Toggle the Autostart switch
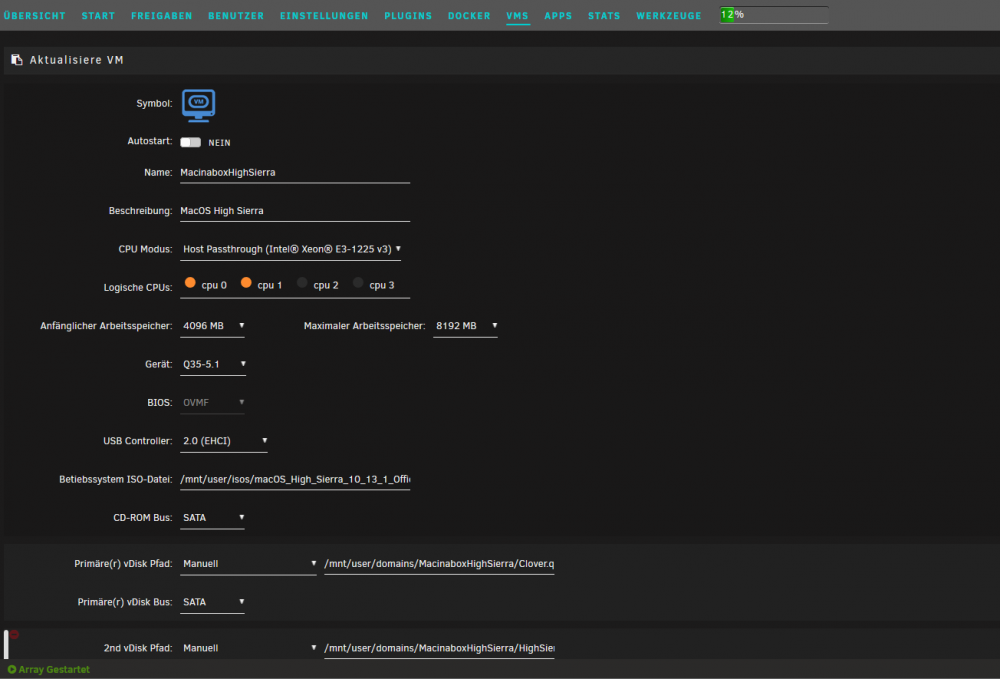The image size is (1000, 679). pyautogui.click(x=191, y=142)
